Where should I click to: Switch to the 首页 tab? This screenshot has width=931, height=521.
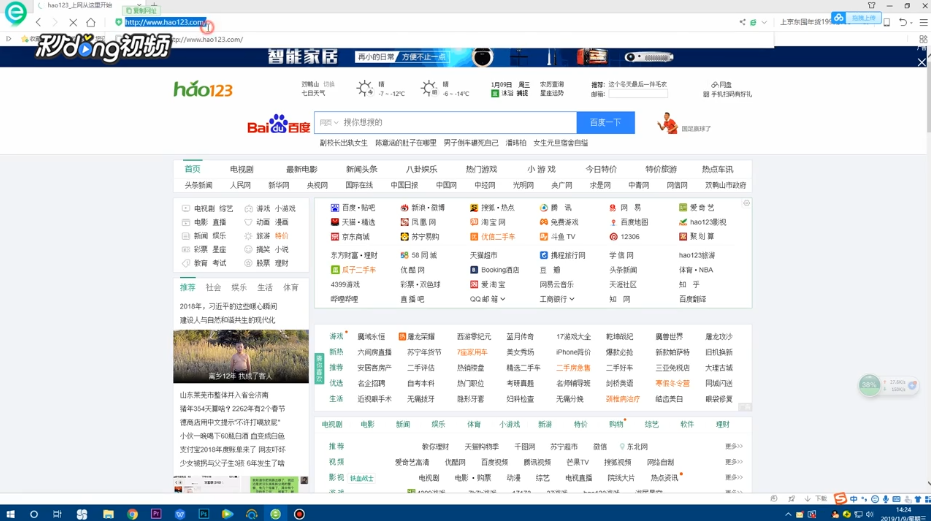pyautogui.click(x=192, y=169)
